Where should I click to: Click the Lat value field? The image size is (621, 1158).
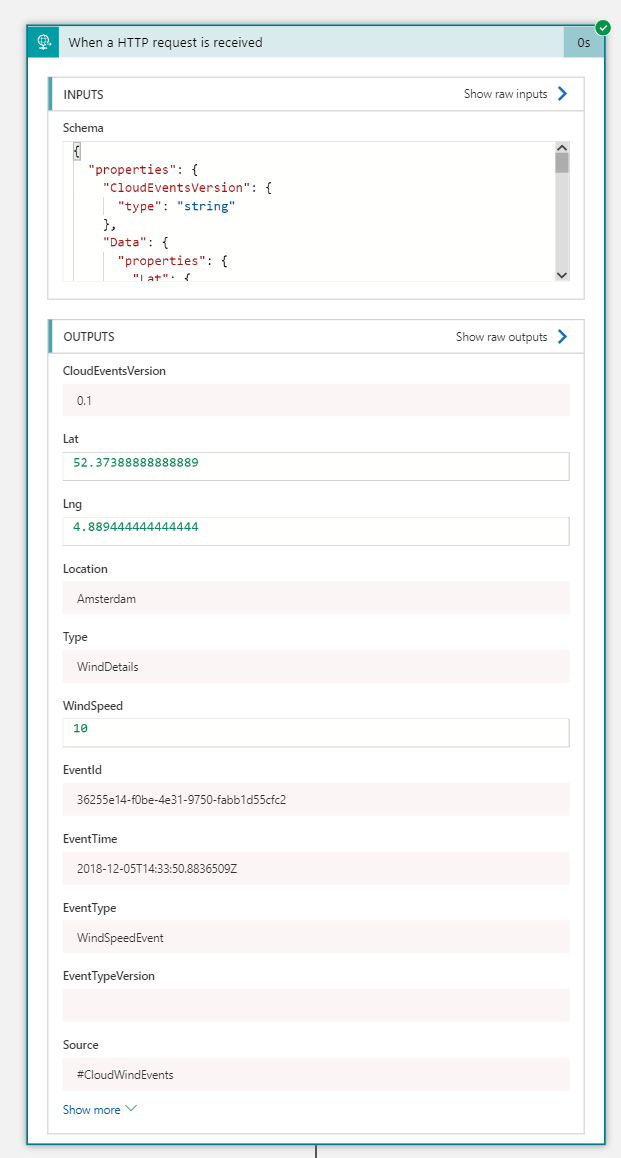coord(315,466)
